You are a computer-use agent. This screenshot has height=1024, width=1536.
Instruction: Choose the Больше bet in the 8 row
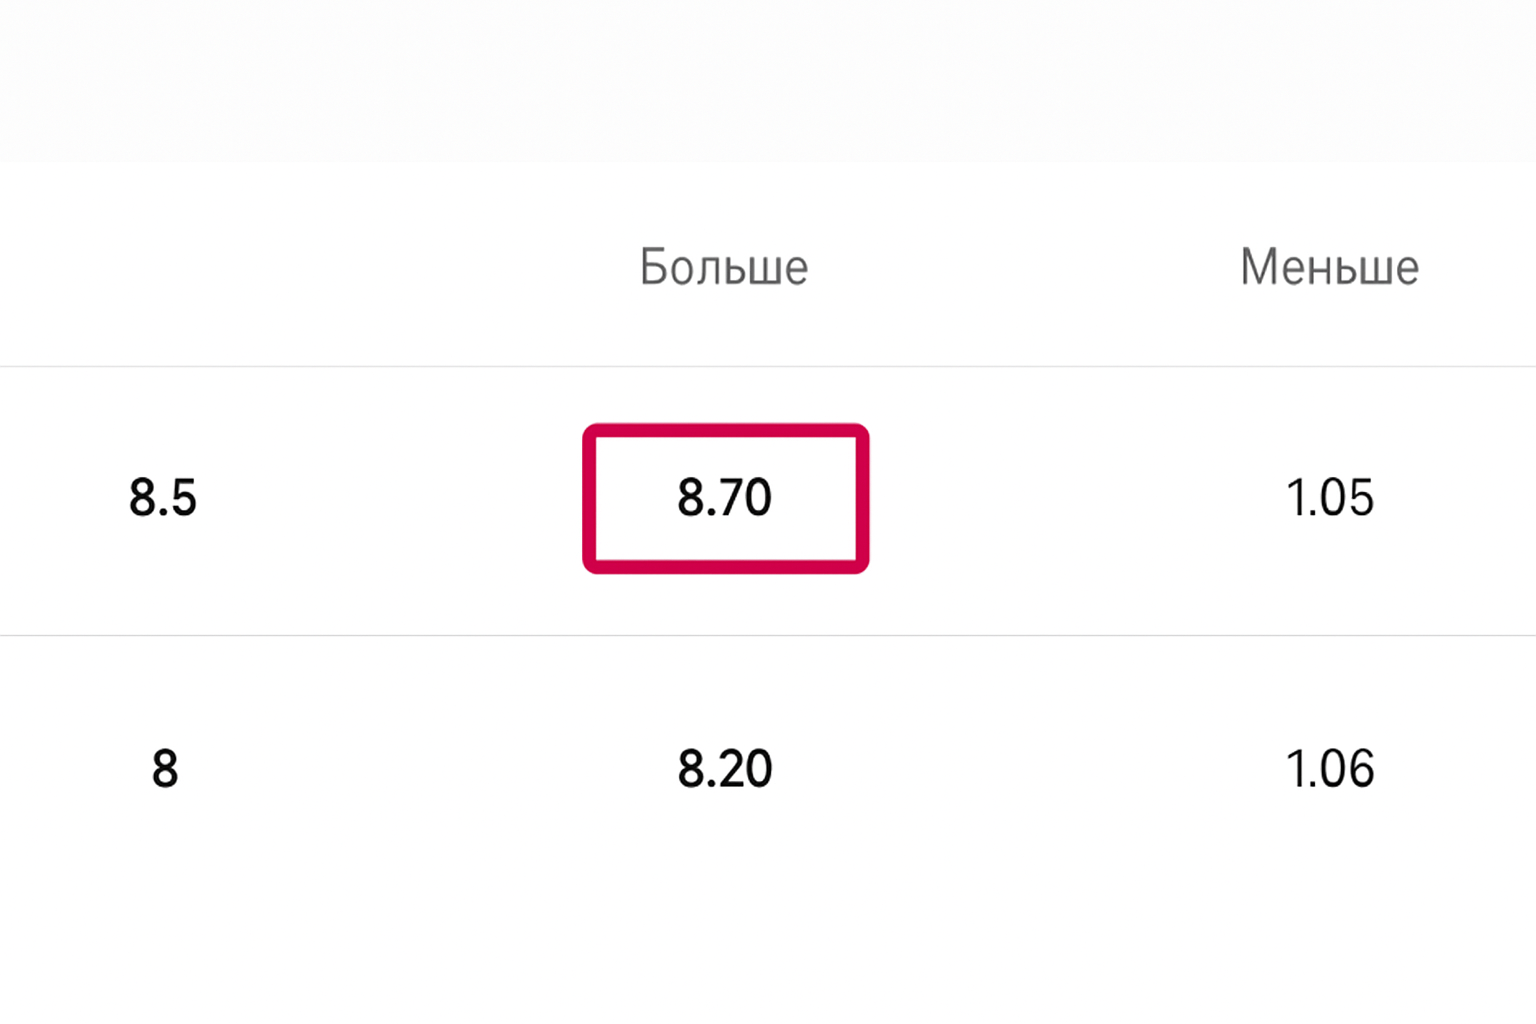(x=725, y=769)
